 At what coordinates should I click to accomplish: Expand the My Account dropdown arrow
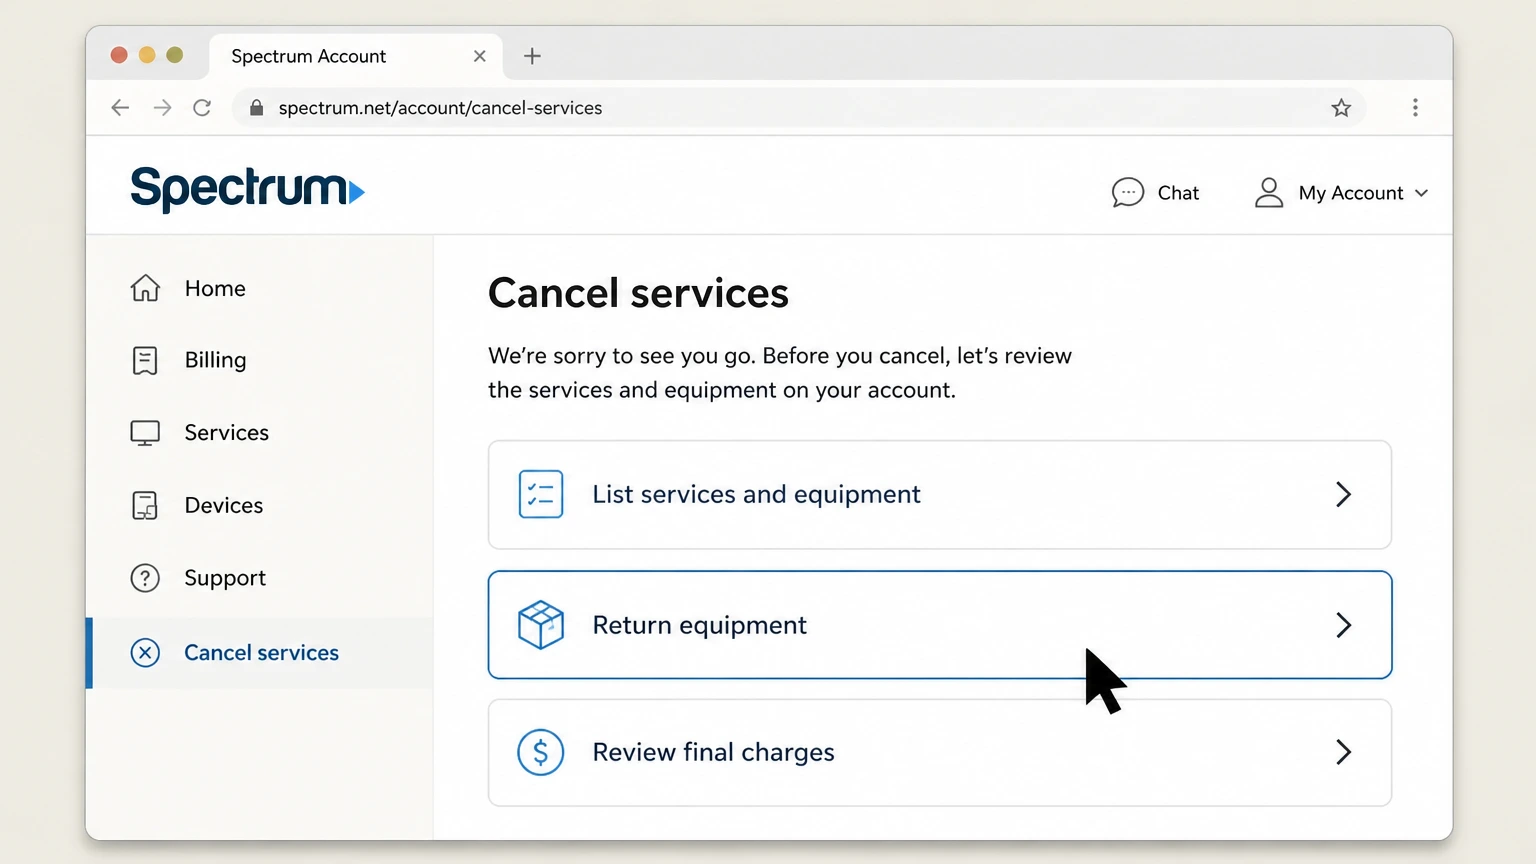pyautogui.click(x=1421, y=193)
